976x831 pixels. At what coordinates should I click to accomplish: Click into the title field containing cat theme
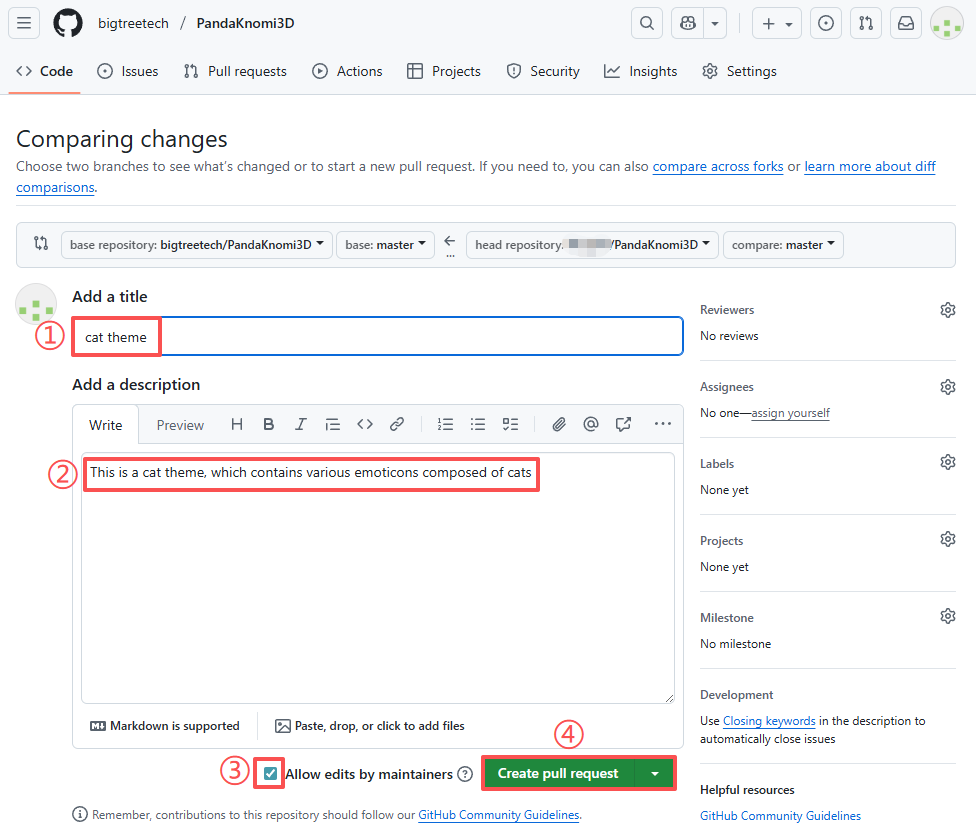[400, 337]
